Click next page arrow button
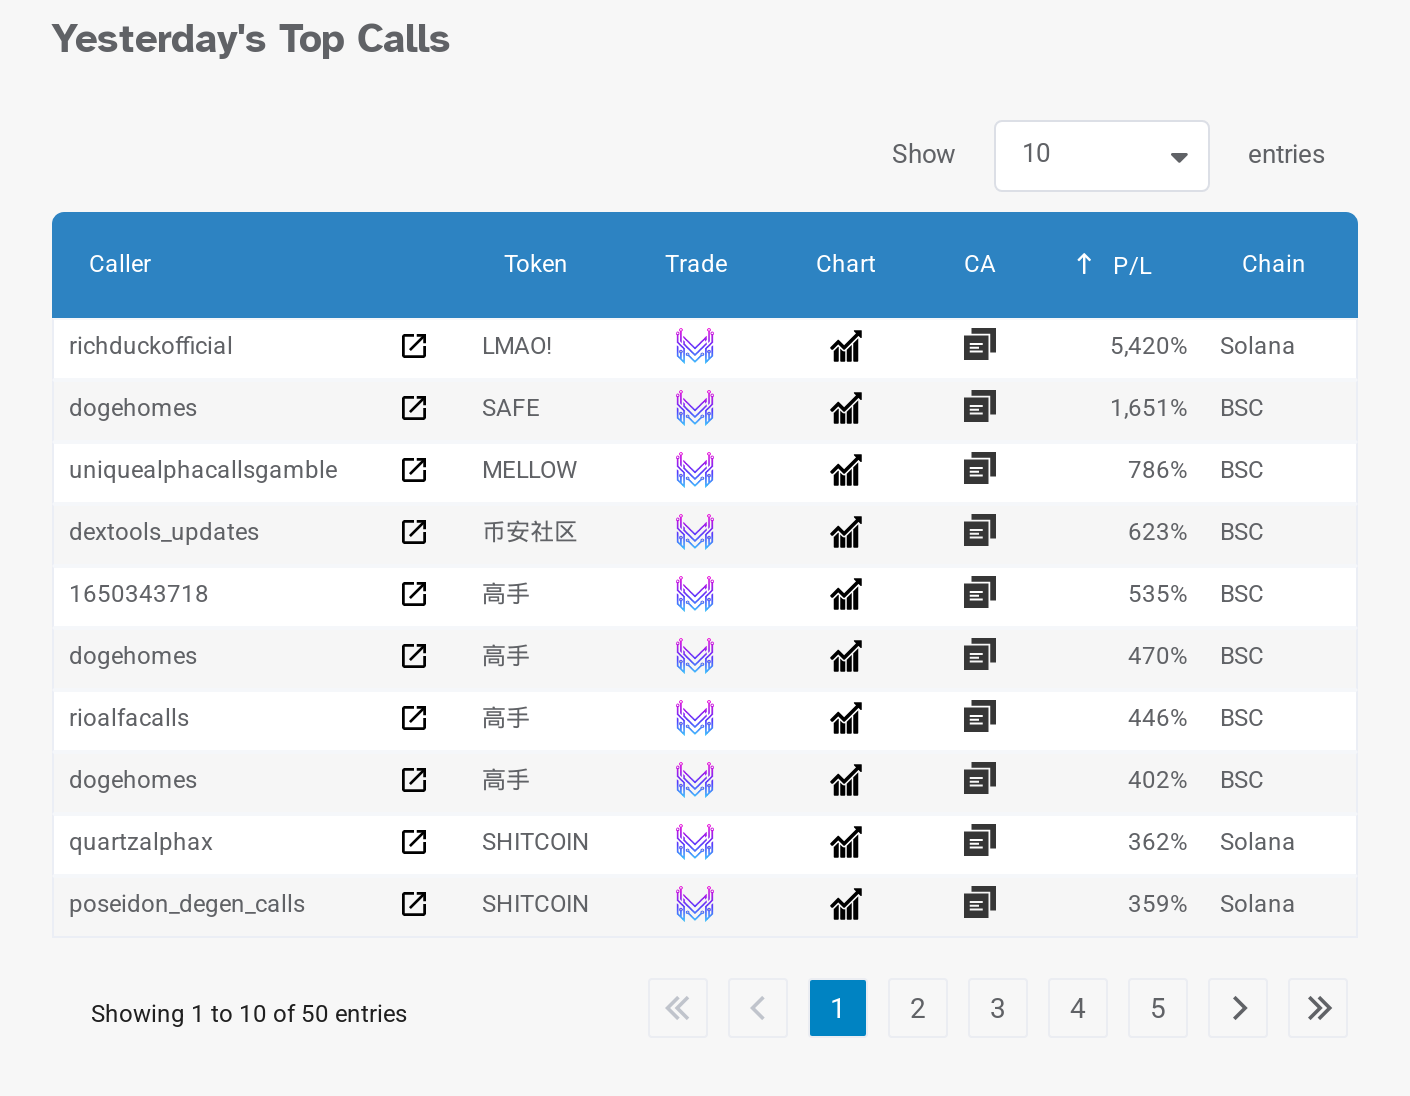 point(1238,1008)
